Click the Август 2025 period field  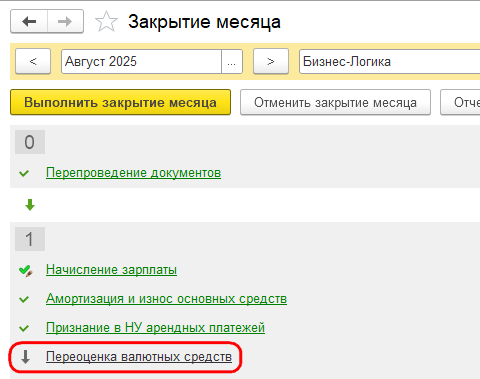click(x=141, y=61)
